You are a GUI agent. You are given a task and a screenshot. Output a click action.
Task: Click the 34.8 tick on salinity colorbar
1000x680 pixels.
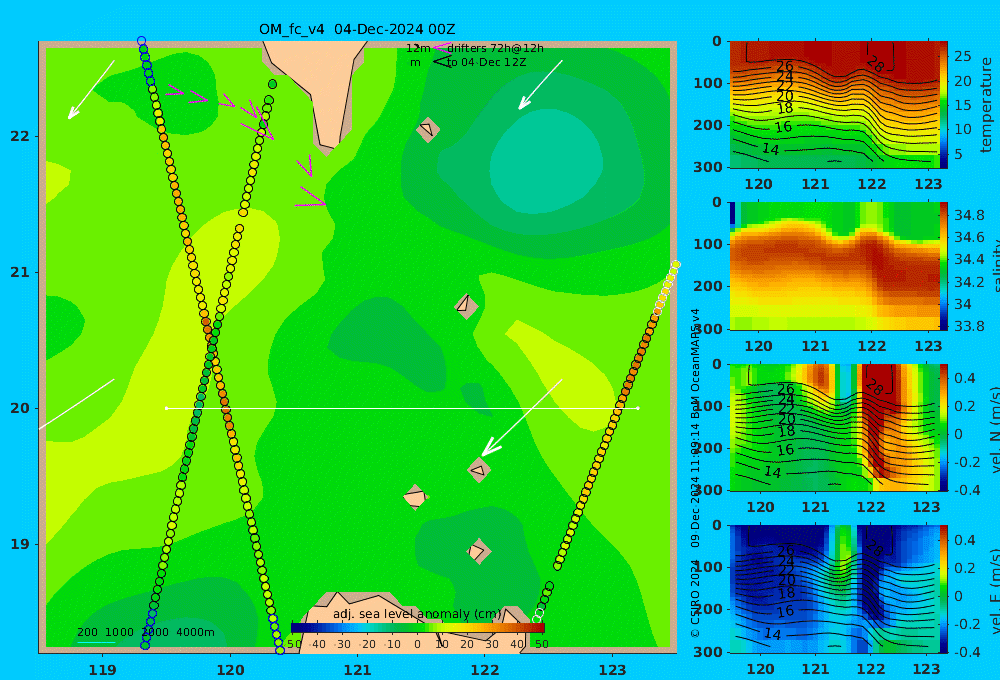[x=969, y=215]
